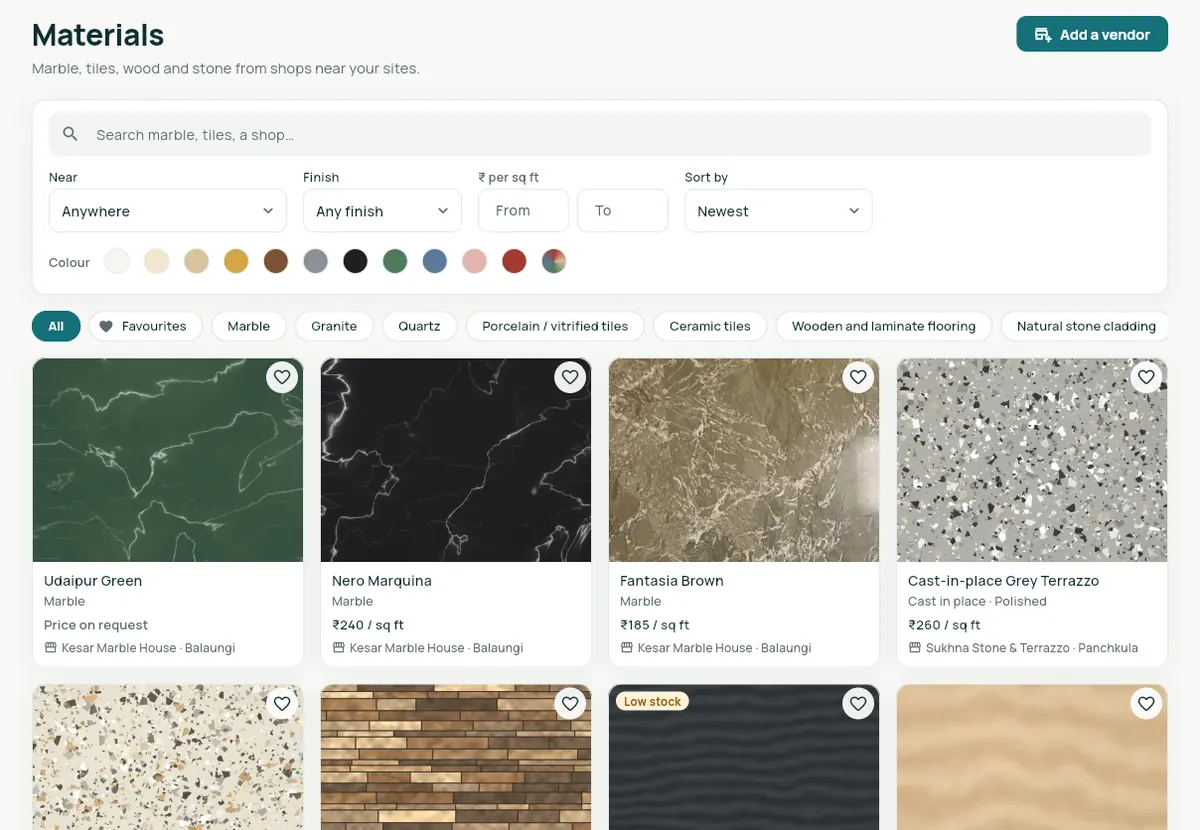Favourite the beige terrazzo card heart
Viewport: 1200px width, 830px height.
(282, 704)
